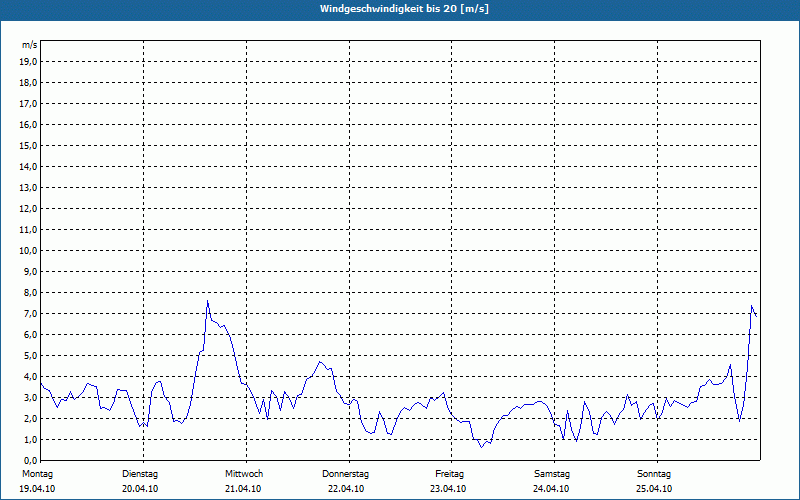Click the lowest wind speed dip on Friday
800x500 pixels.
[481, 447]
